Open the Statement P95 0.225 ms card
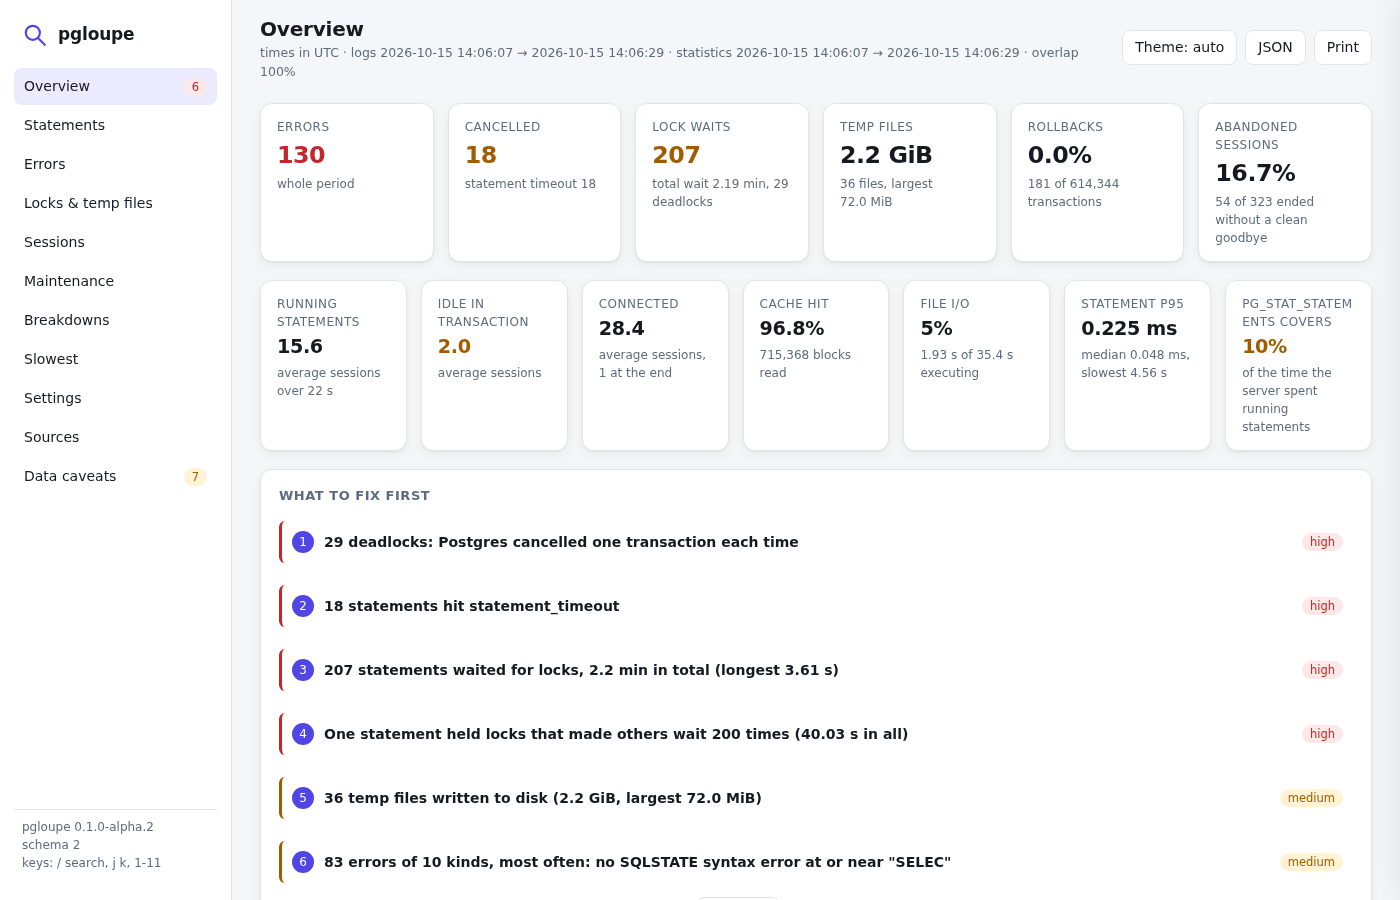1400x900 pixels. click(x=1137, y=366)
